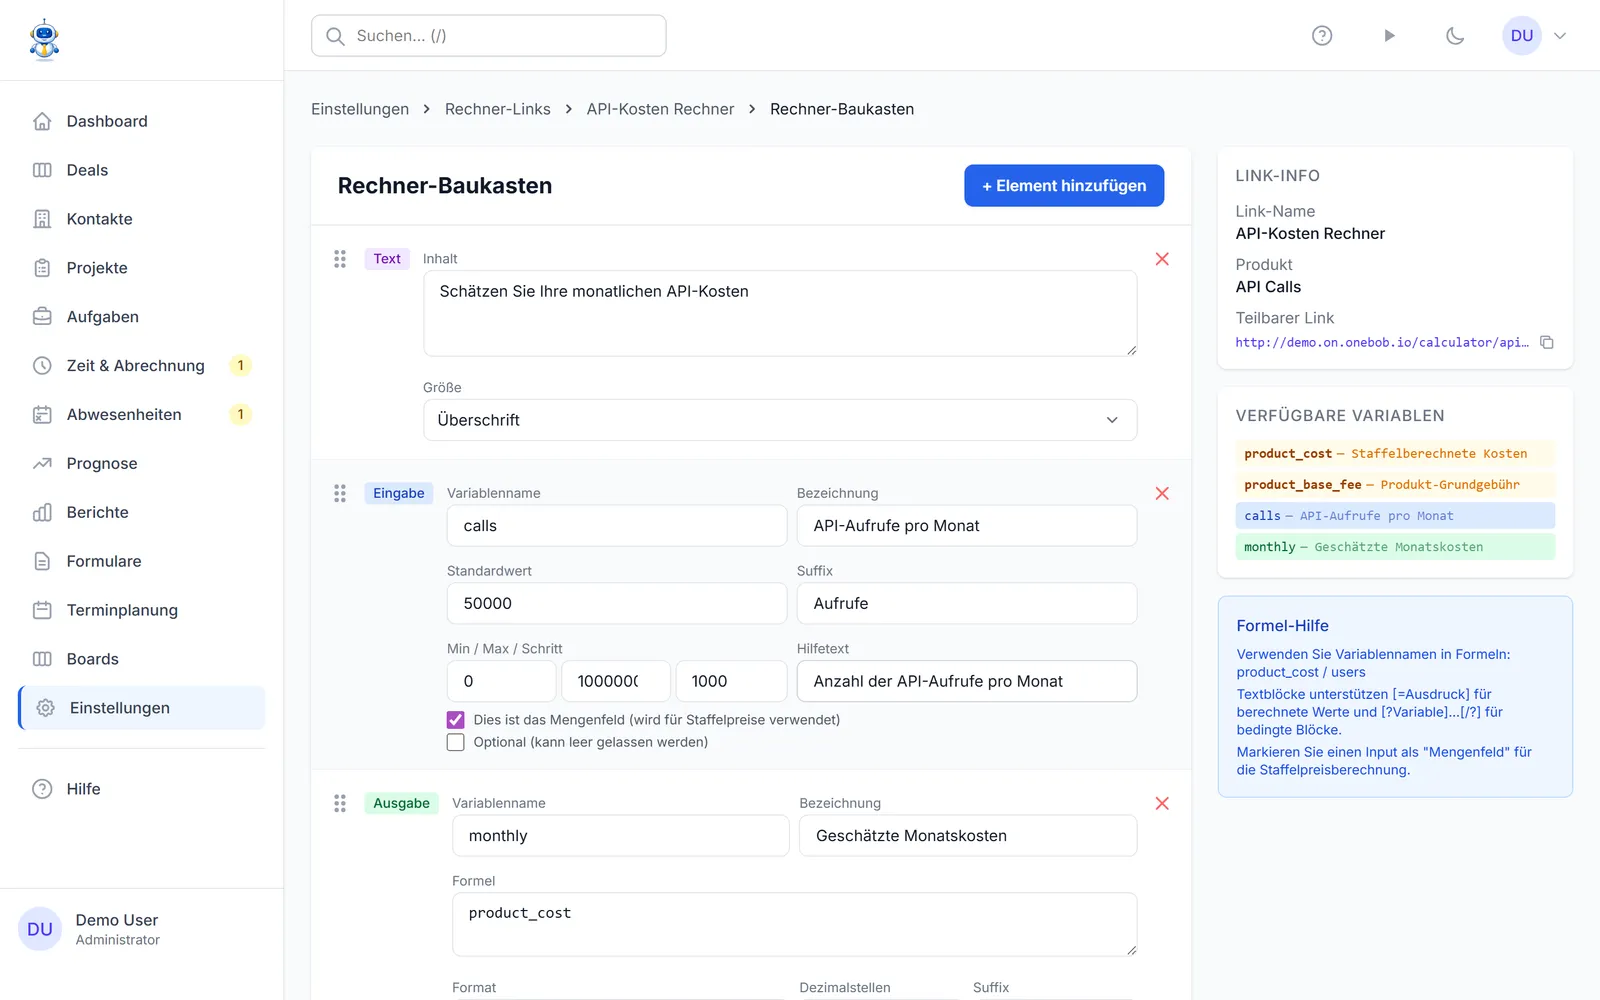Open the help question mark icon in the top bar

[x=1322, y=36]
